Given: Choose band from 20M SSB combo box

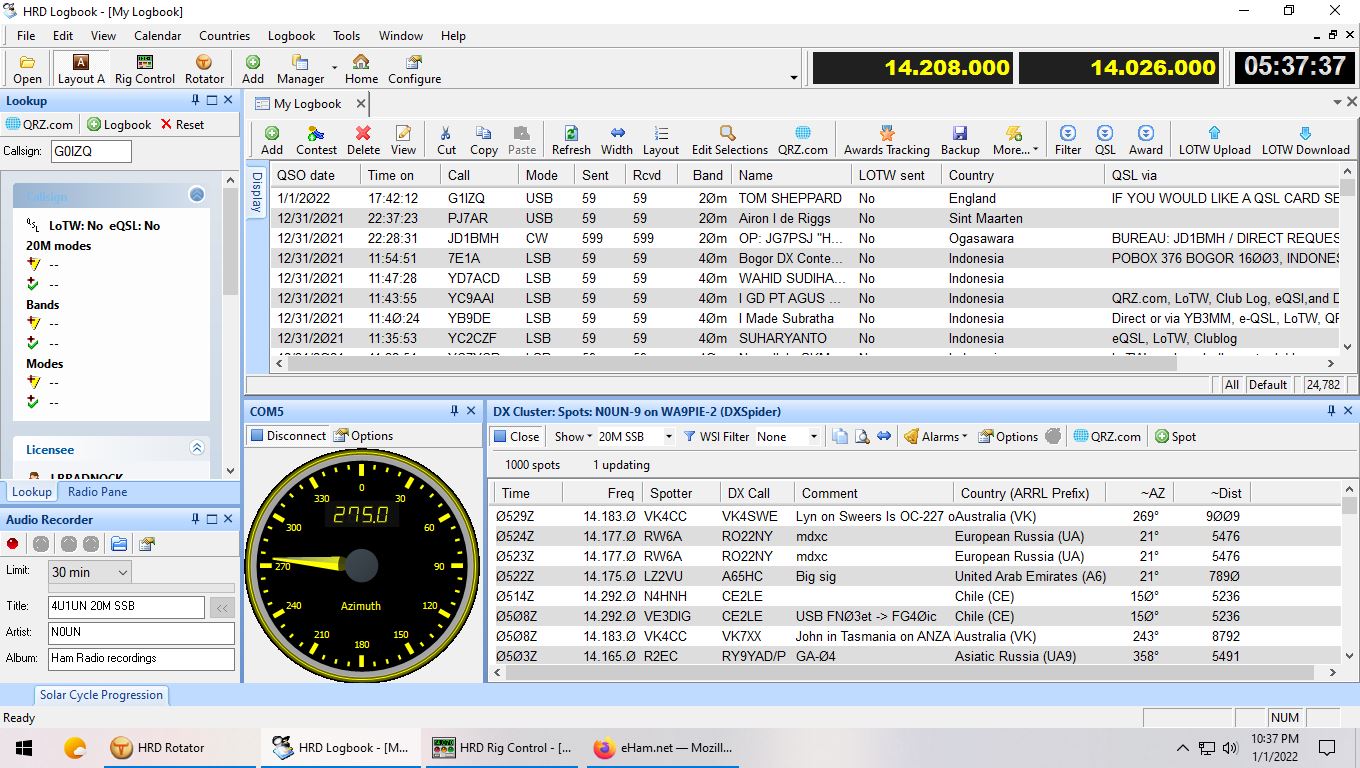Looking at the screenshot, I should (635, 436).
